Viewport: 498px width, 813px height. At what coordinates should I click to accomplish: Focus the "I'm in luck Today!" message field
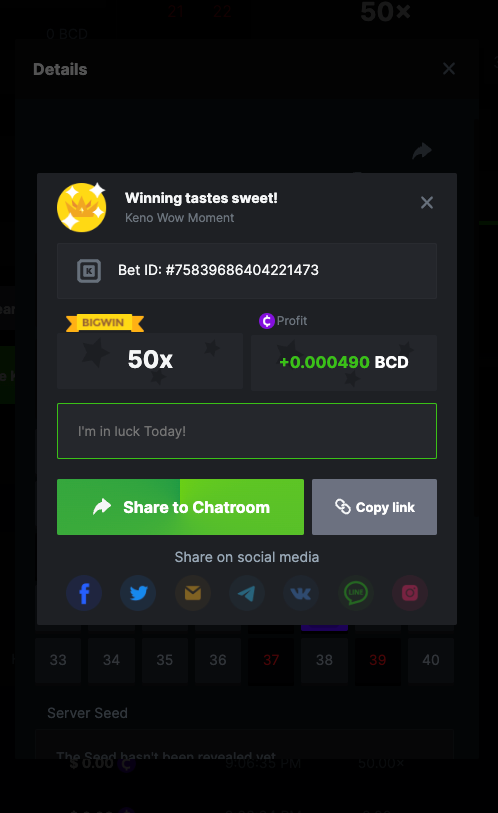[x=247, y=431]
